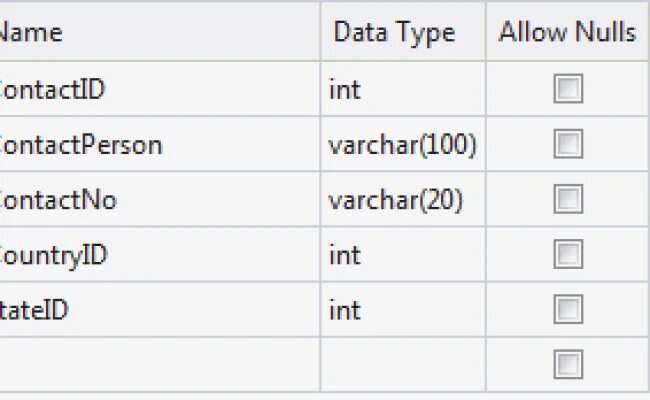This screenshot has height=400, width=650.
Task: Toggle Allow Nulls for StateID row
Action: point(568,309)
